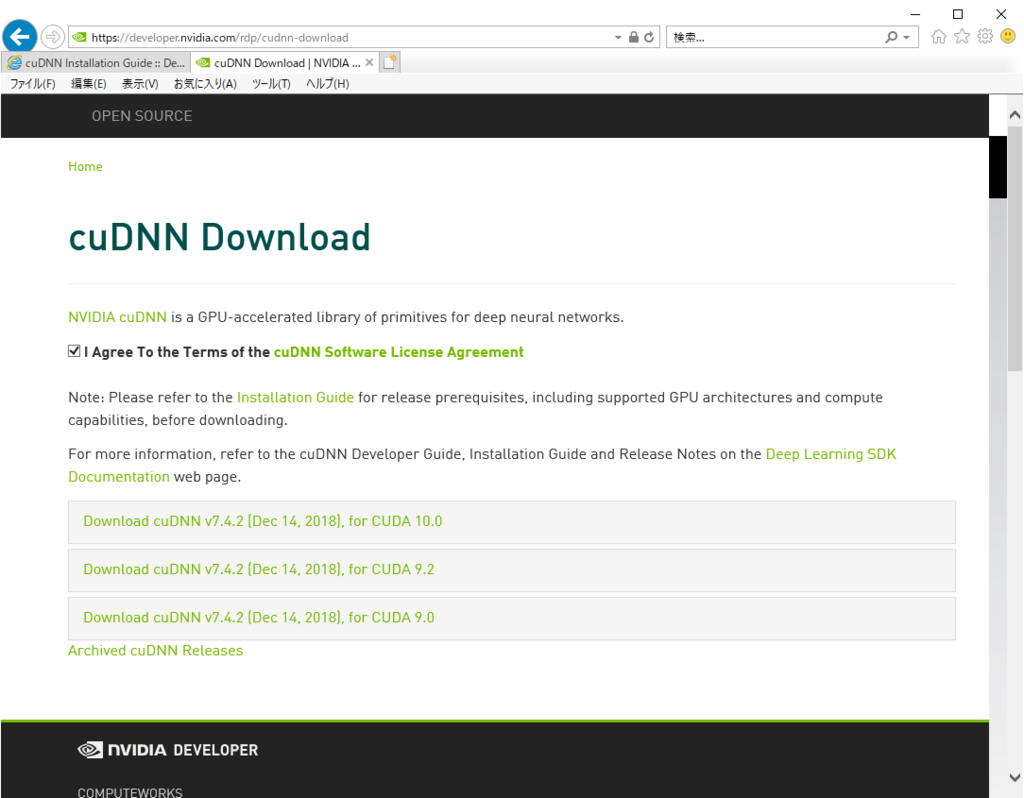Viewport: 1024px width, 798px height.
Task: Click the forward navigation arrow
Action: point(52,37)
